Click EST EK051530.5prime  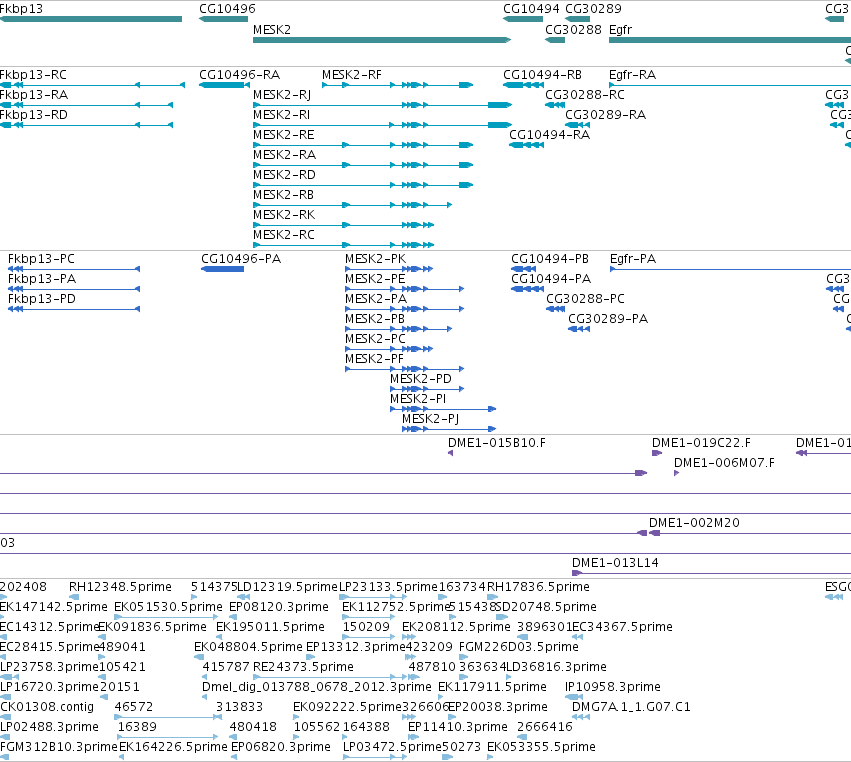tap(168, 607)
